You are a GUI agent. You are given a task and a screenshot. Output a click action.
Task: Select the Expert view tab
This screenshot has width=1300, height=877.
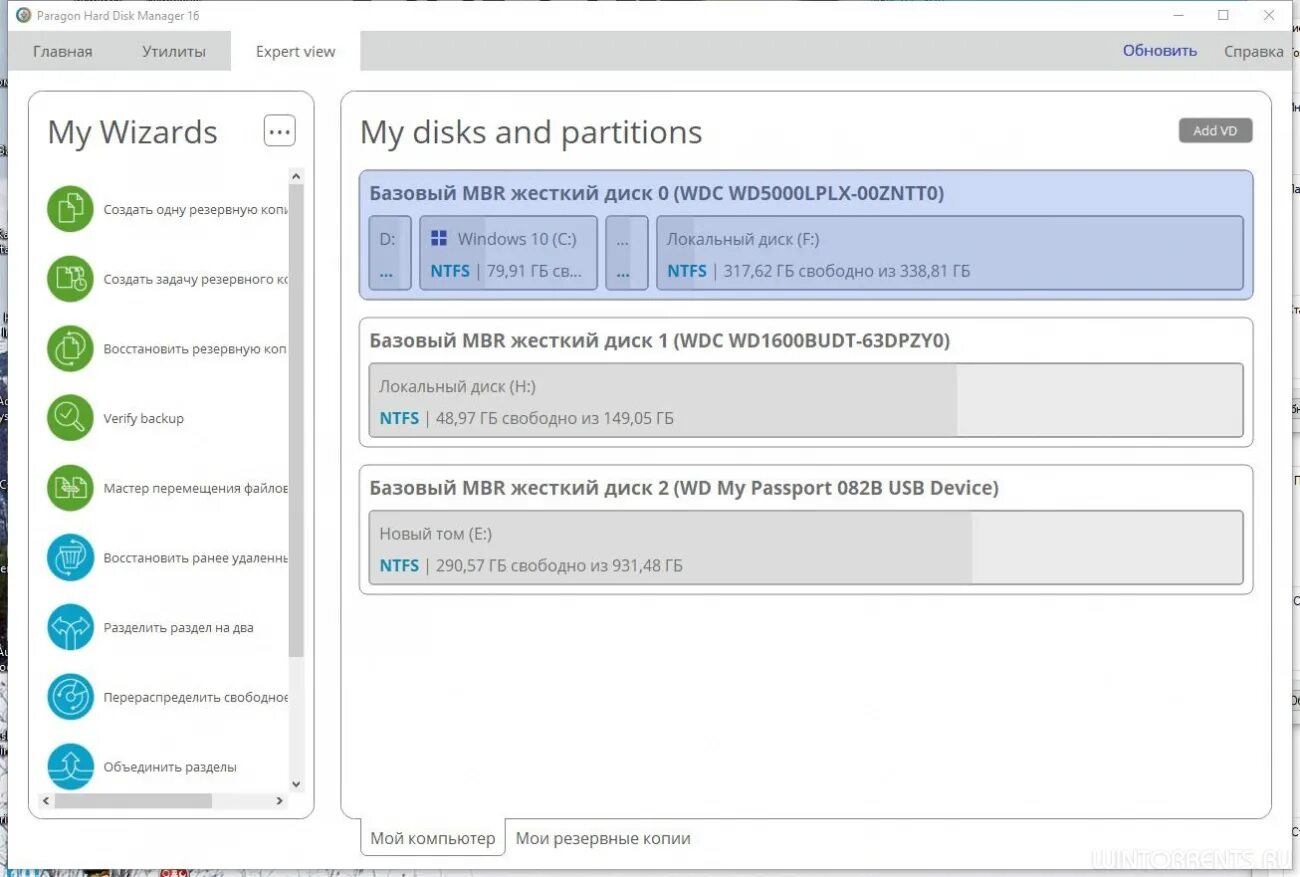point(295,51)
